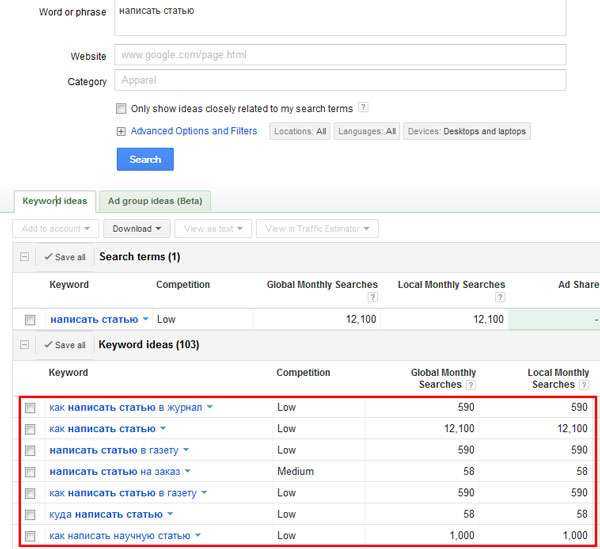Expand Advanced Options and Filters plus icon
600x549 pixels.
coord(121,131)
